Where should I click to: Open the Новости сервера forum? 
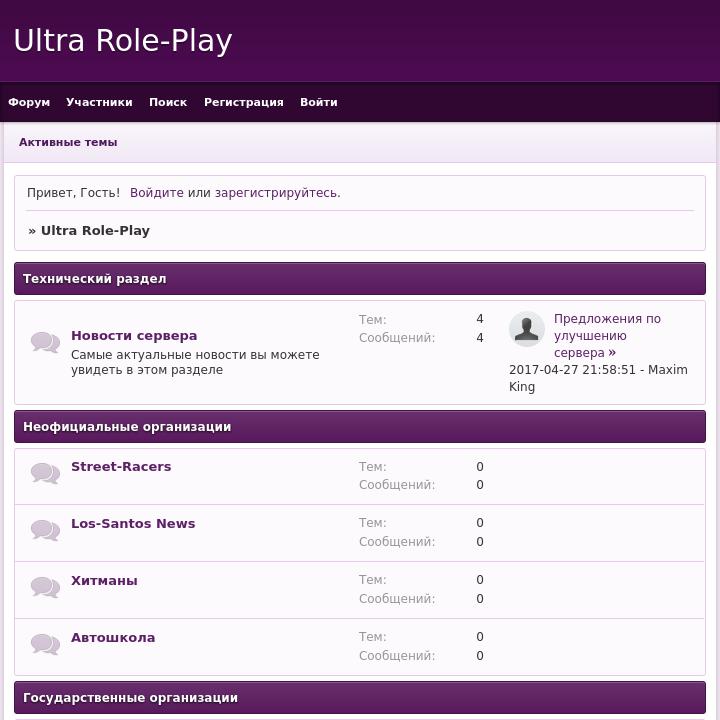pos(134,336)
